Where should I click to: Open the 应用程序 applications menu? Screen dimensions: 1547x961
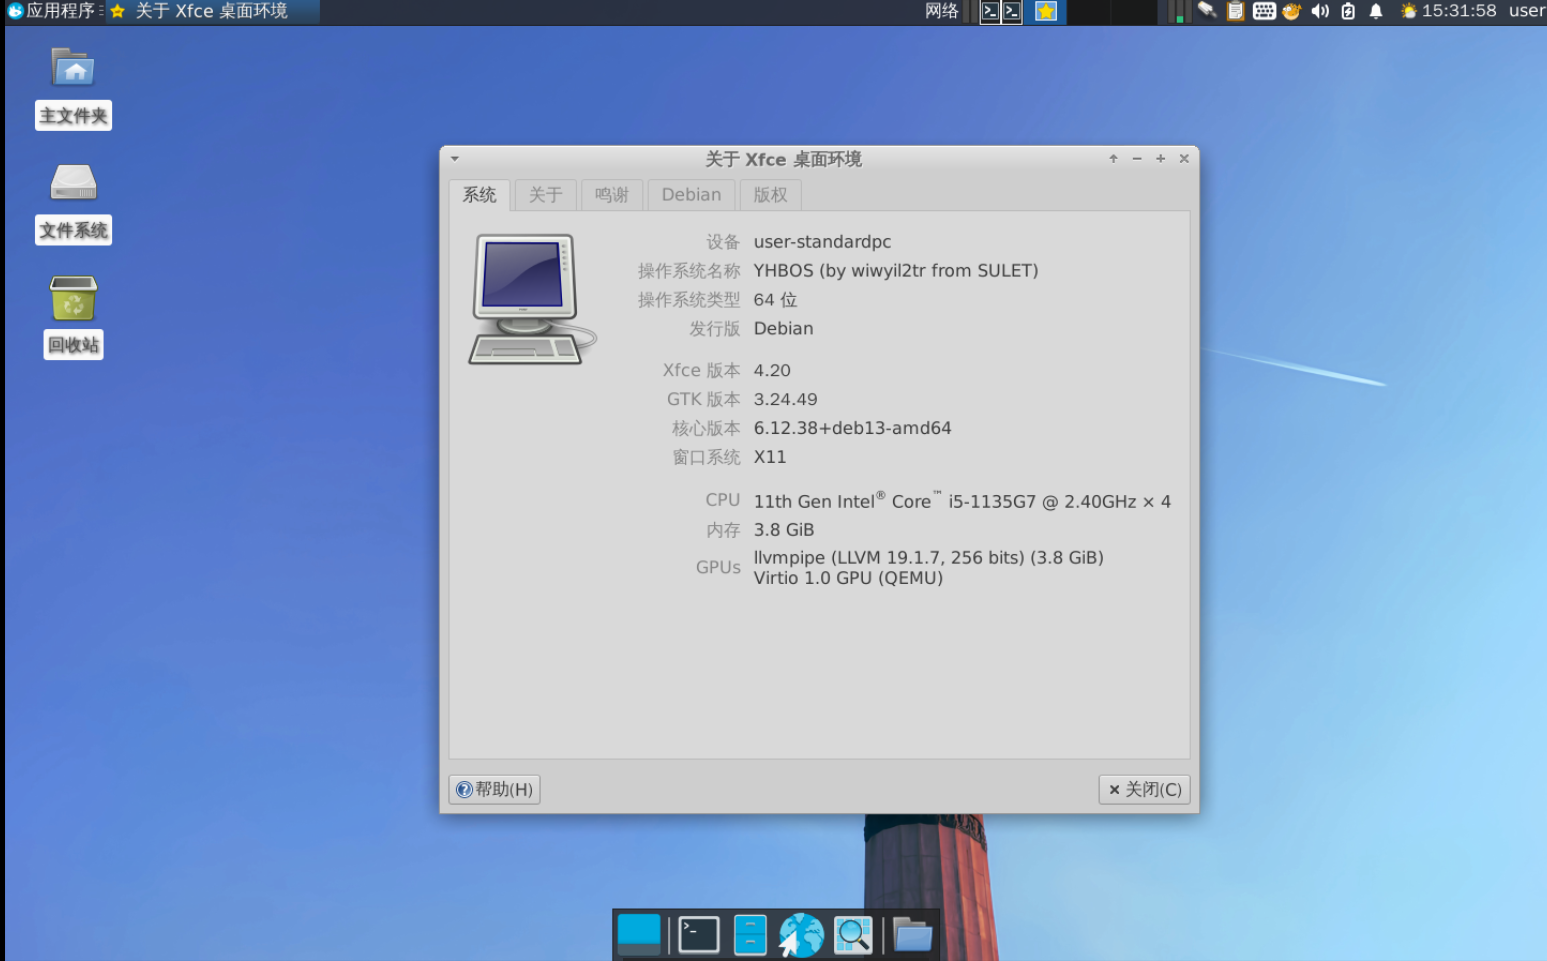click(50, 11)
